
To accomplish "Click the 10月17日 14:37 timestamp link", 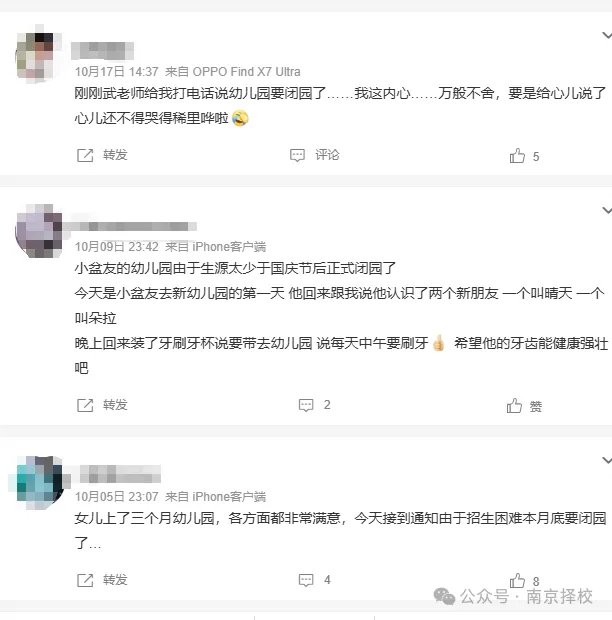I will point(117,72).
